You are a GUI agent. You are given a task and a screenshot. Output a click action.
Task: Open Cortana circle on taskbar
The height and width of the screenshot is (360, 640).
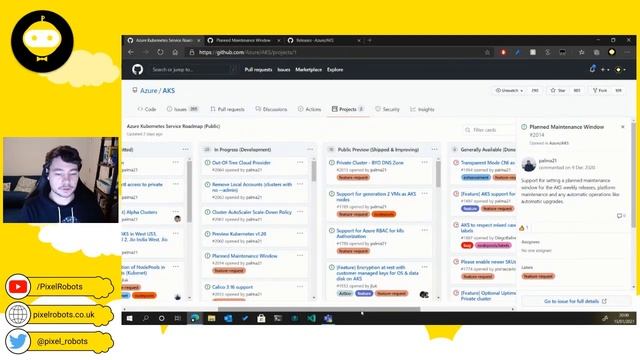(162, 318)
